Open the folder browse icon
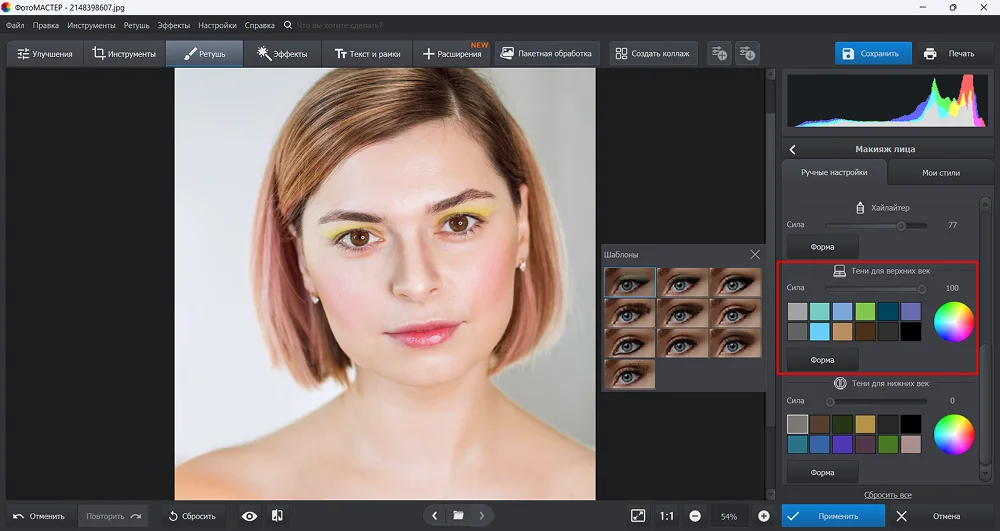The image size is (1000, 531). 458,516
